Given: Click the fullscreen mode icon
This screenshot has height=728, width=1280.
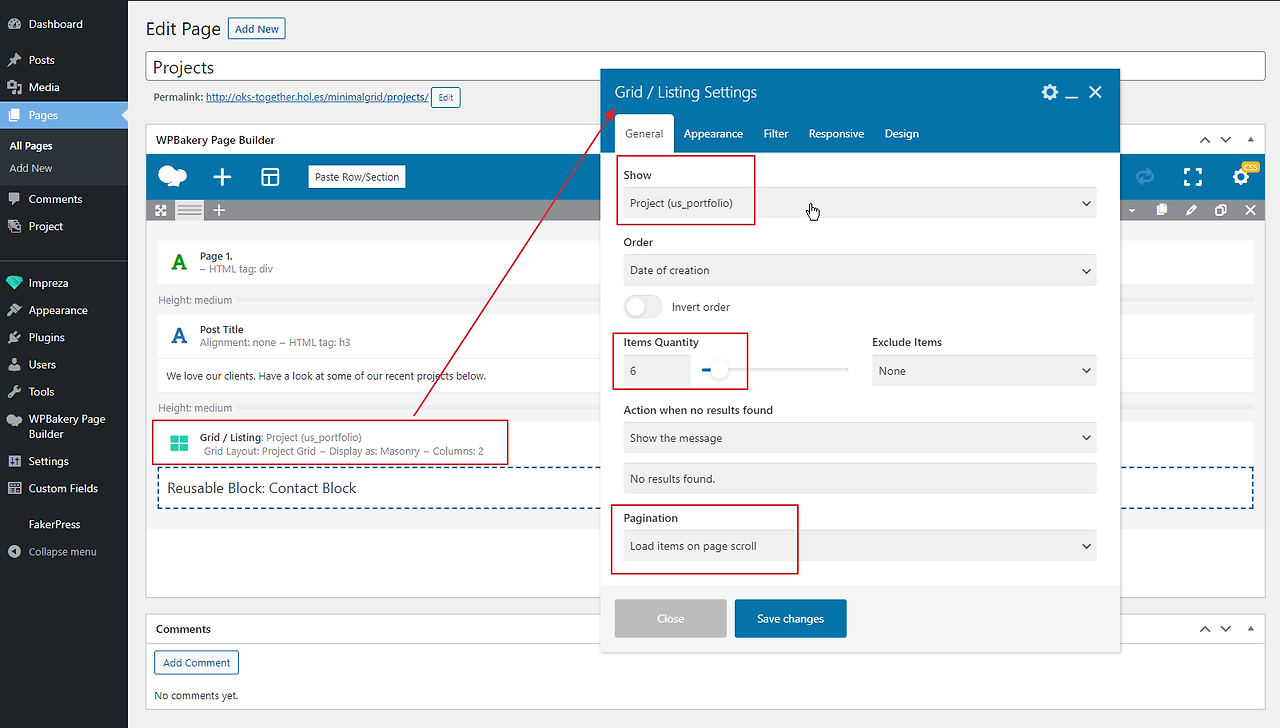Looking at the screenshot, I should tap(1193, 177).
